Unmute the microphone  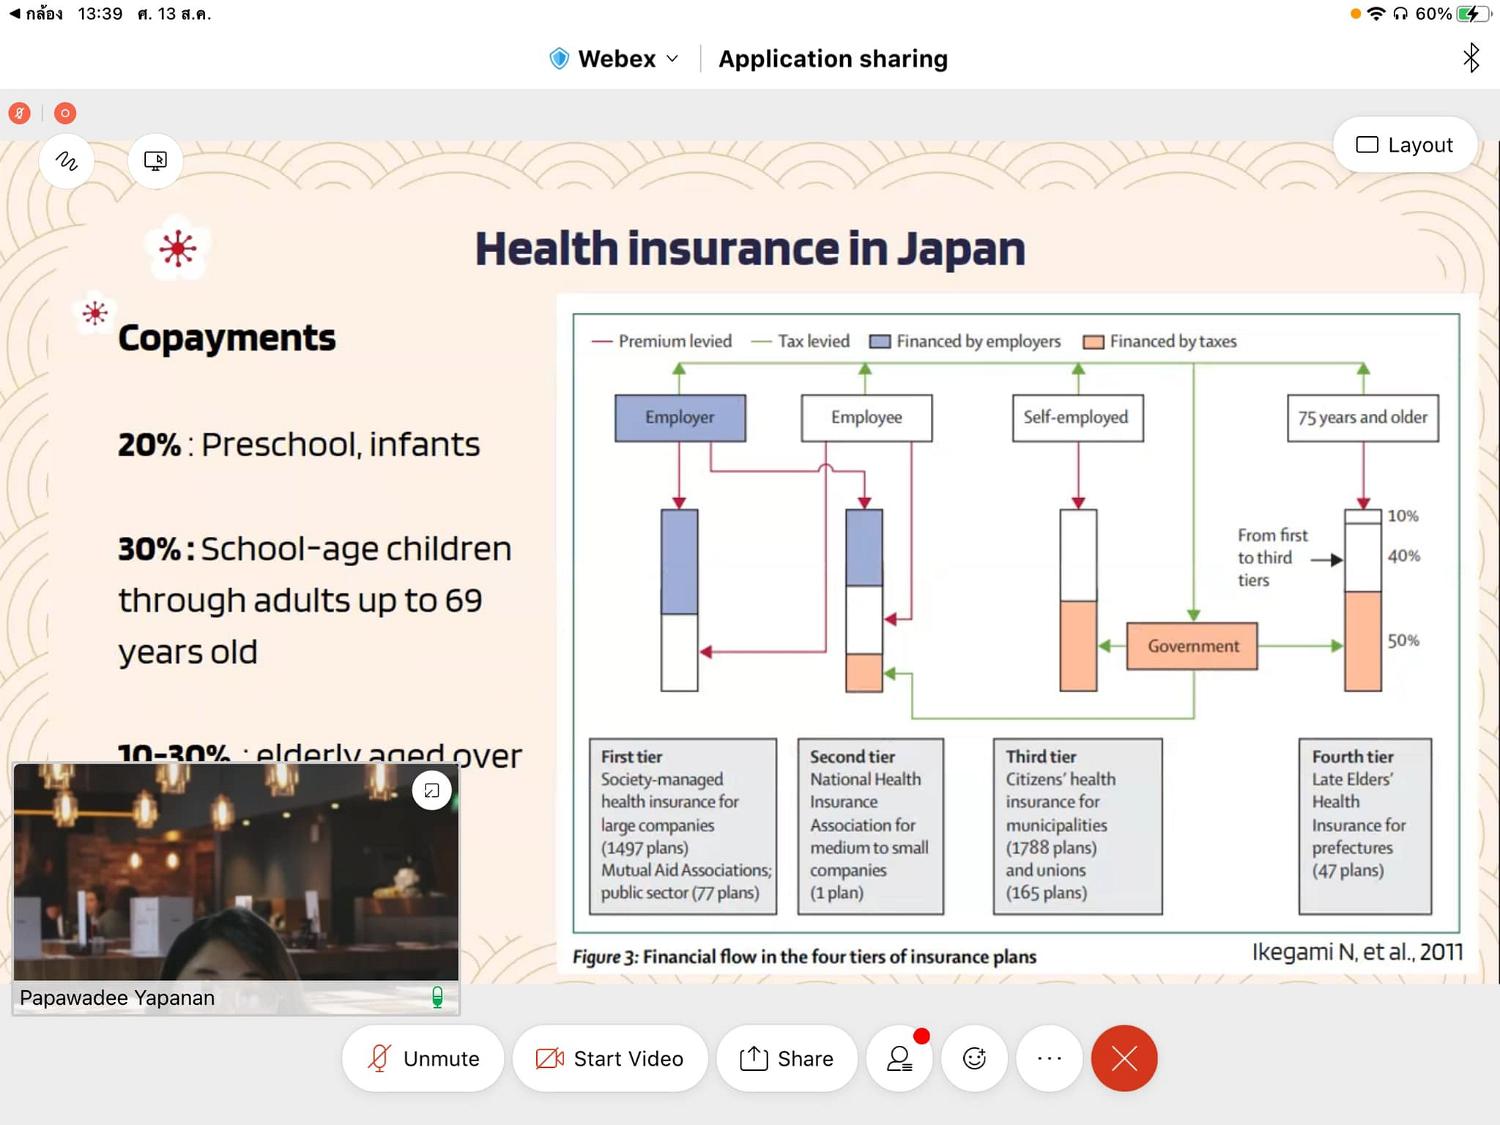coord(423,1059)
